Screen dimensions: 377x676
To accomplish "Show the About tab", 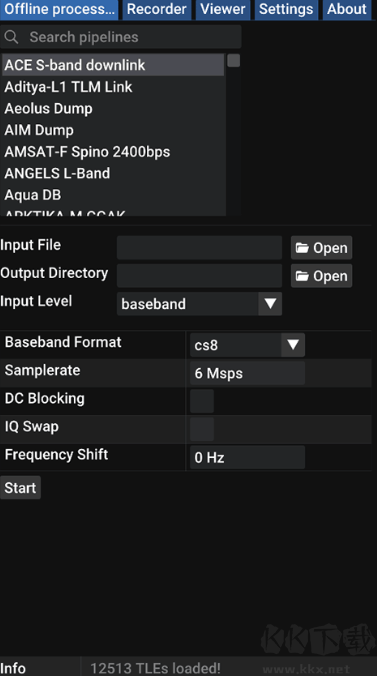I will pos(346,9).
